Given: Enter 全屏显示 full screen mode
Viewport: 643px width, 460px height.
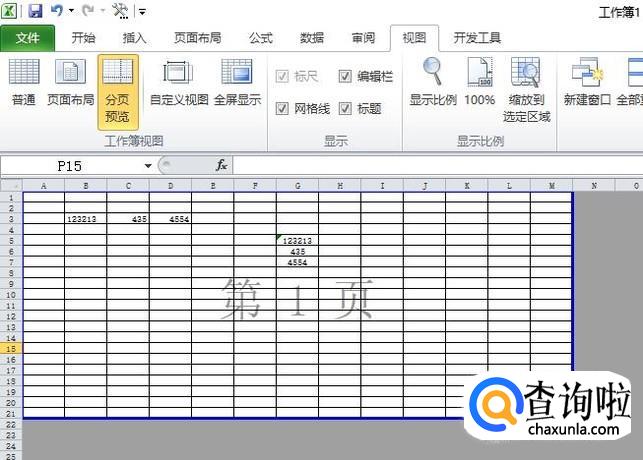Looking at the screenshot, I should pos(237,82).
